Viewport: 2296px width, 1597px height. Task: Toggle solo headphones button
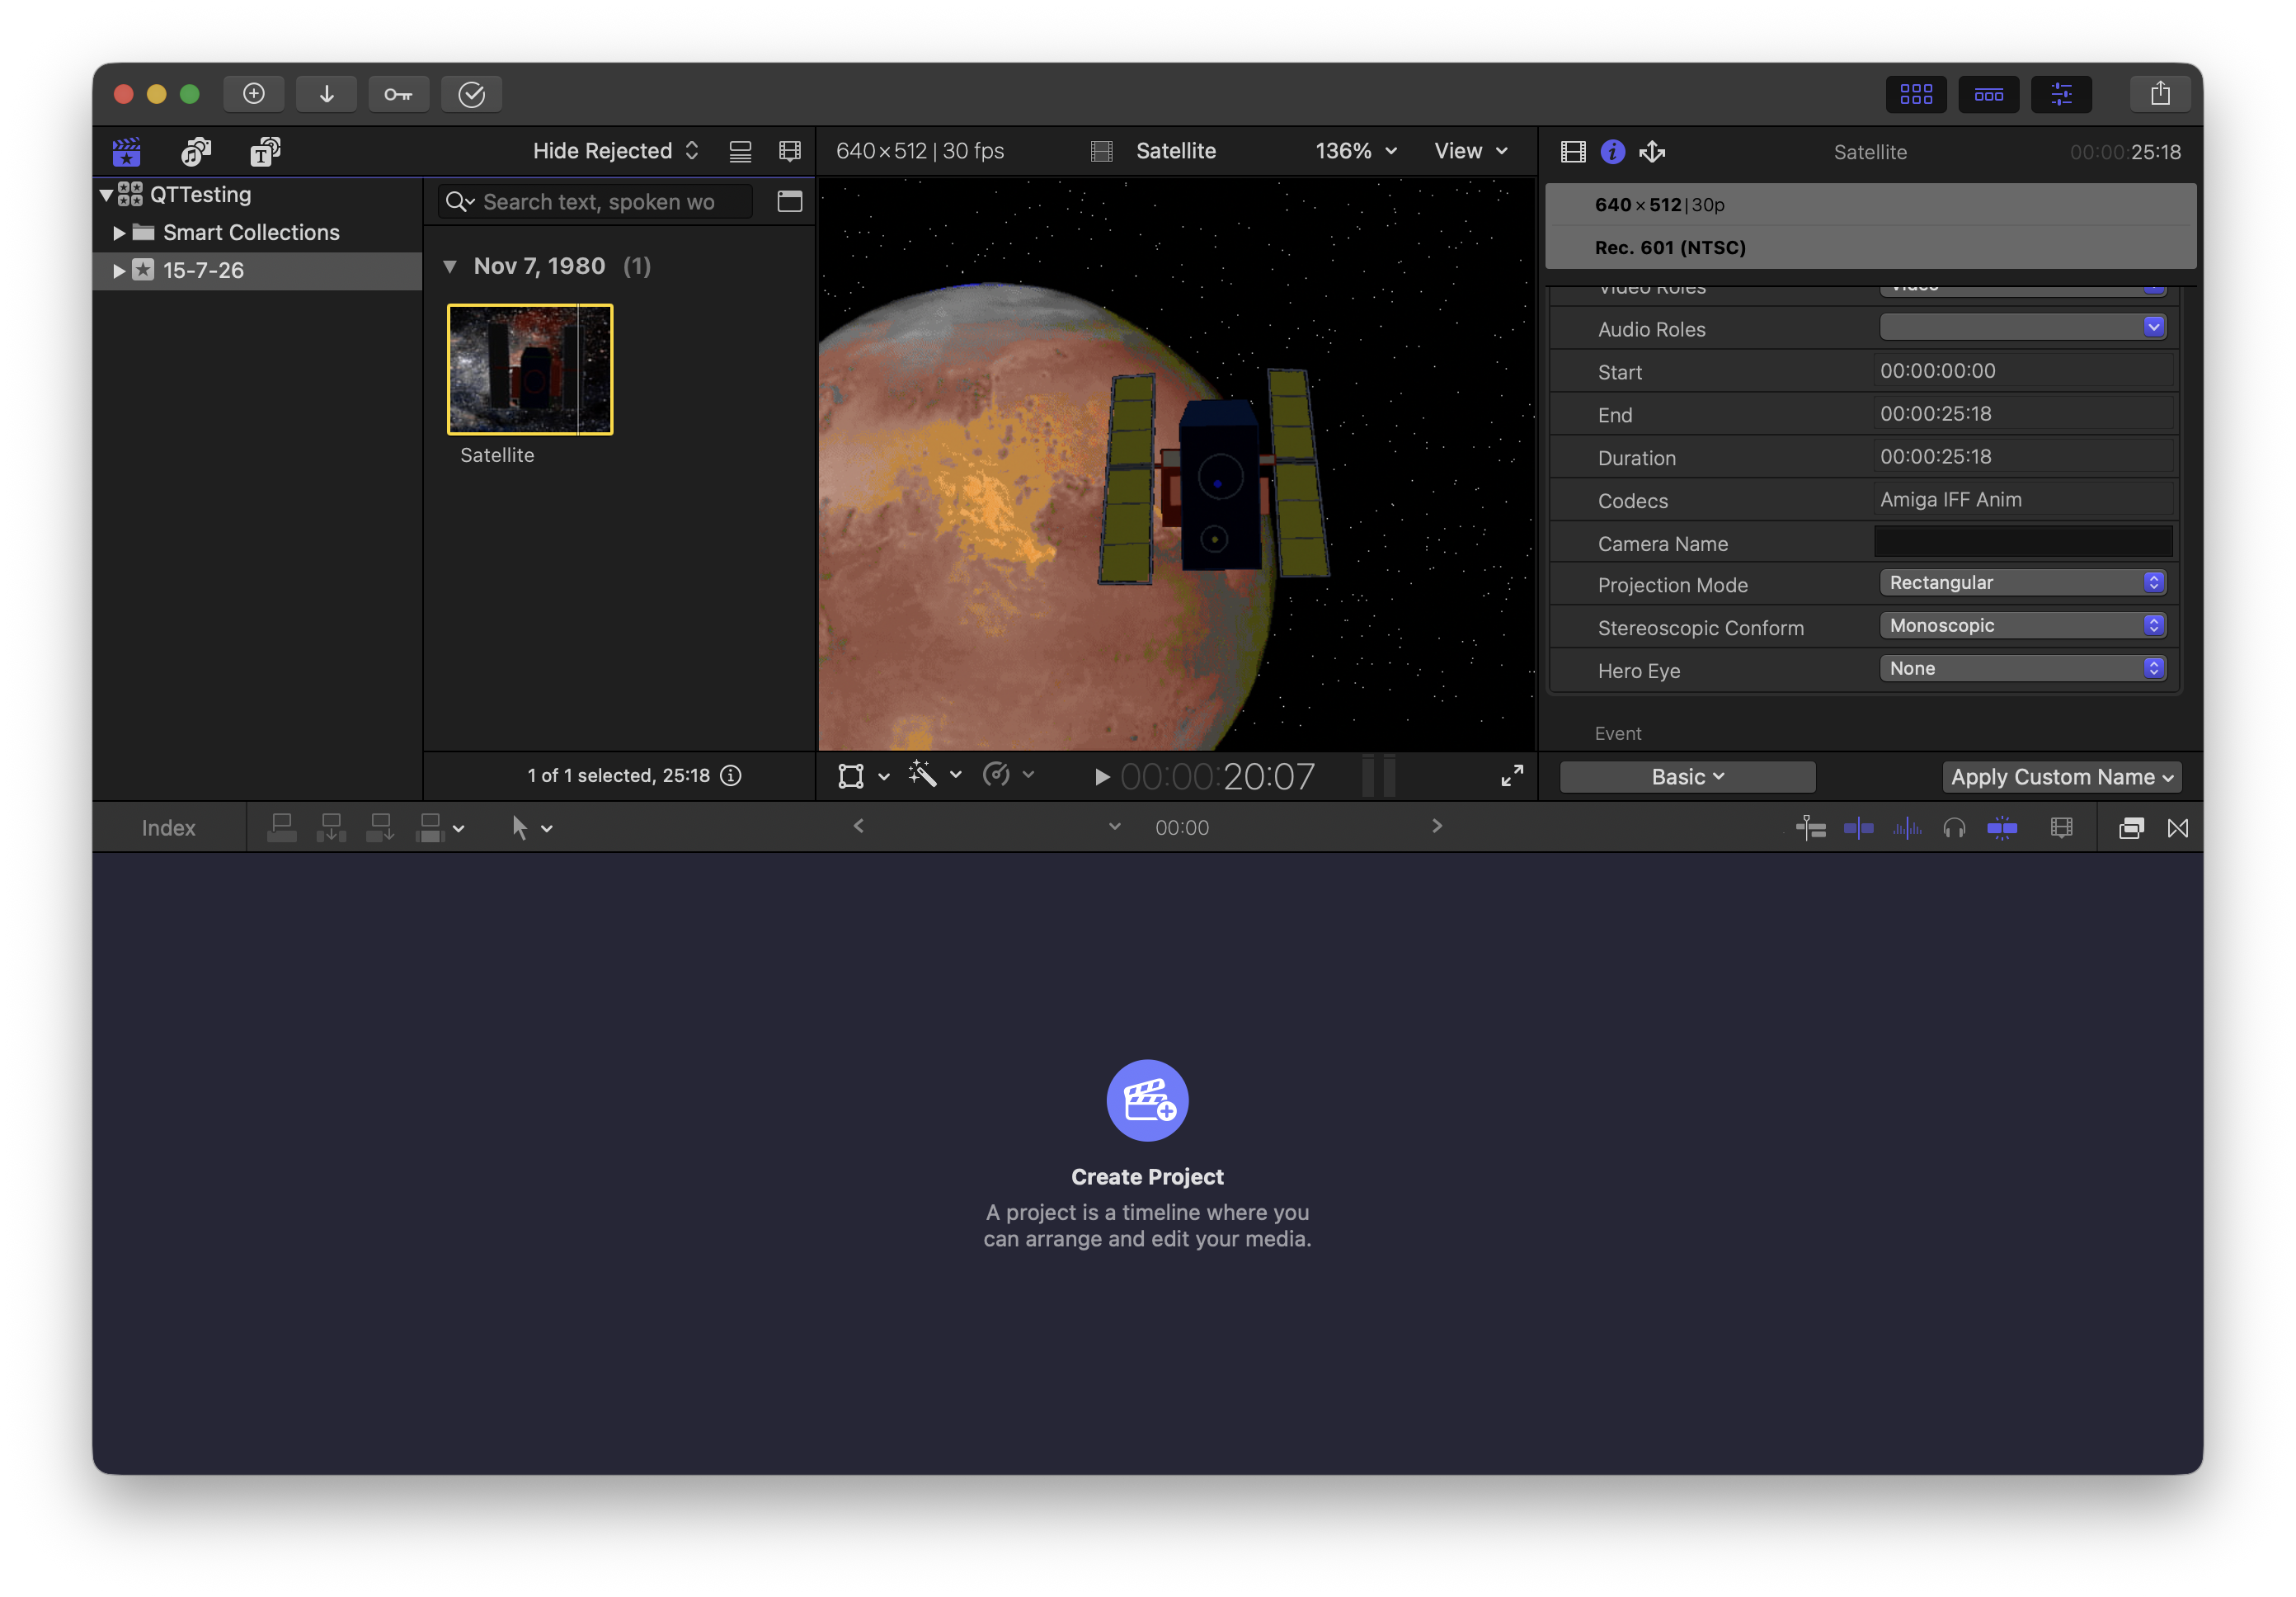(1954, 828)
